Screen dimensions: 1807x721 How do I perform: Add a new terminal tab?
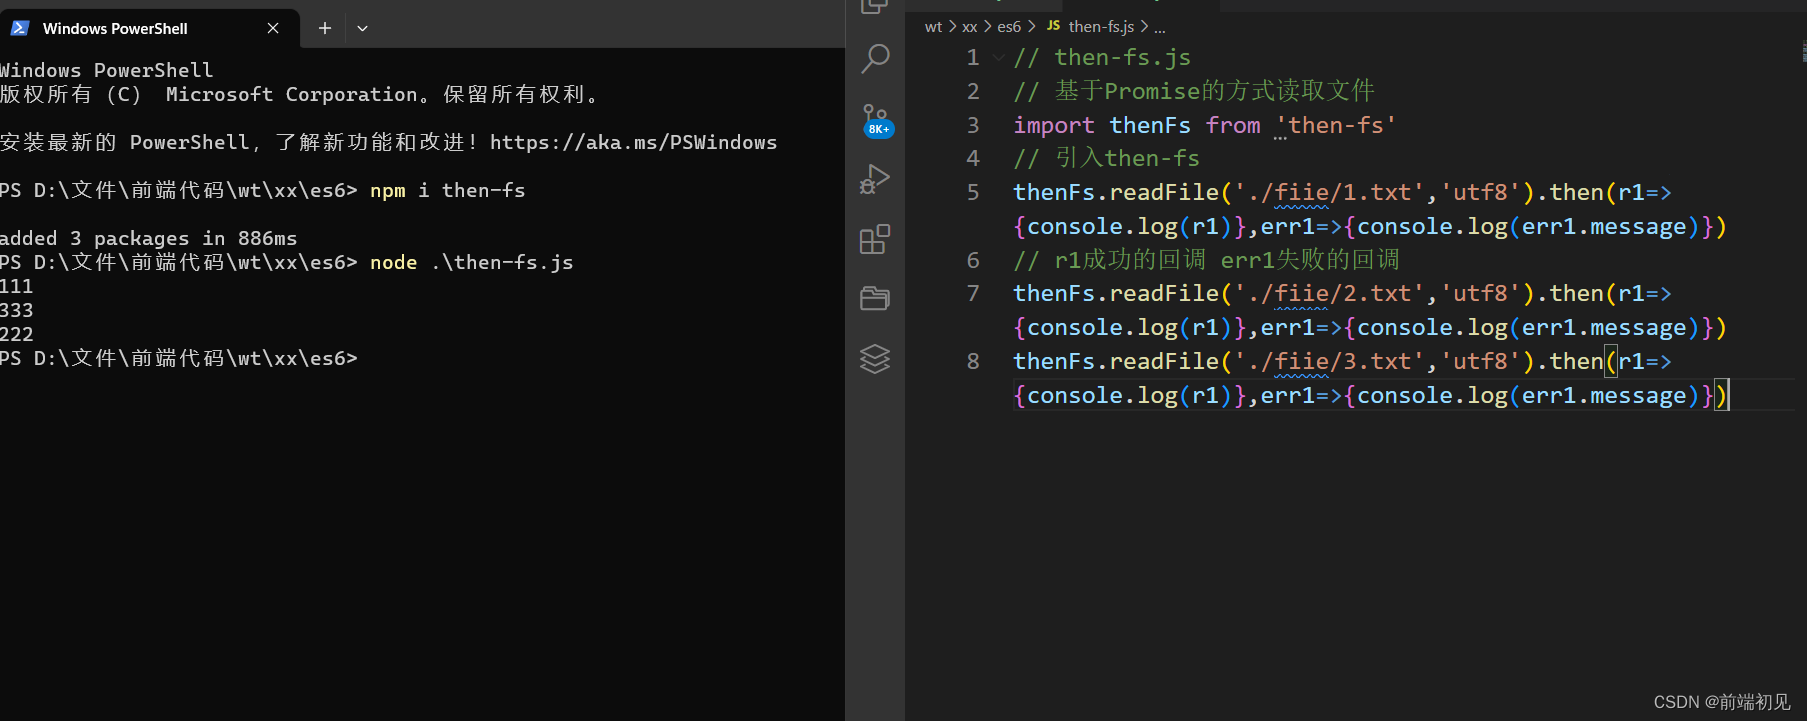(325, 28)
